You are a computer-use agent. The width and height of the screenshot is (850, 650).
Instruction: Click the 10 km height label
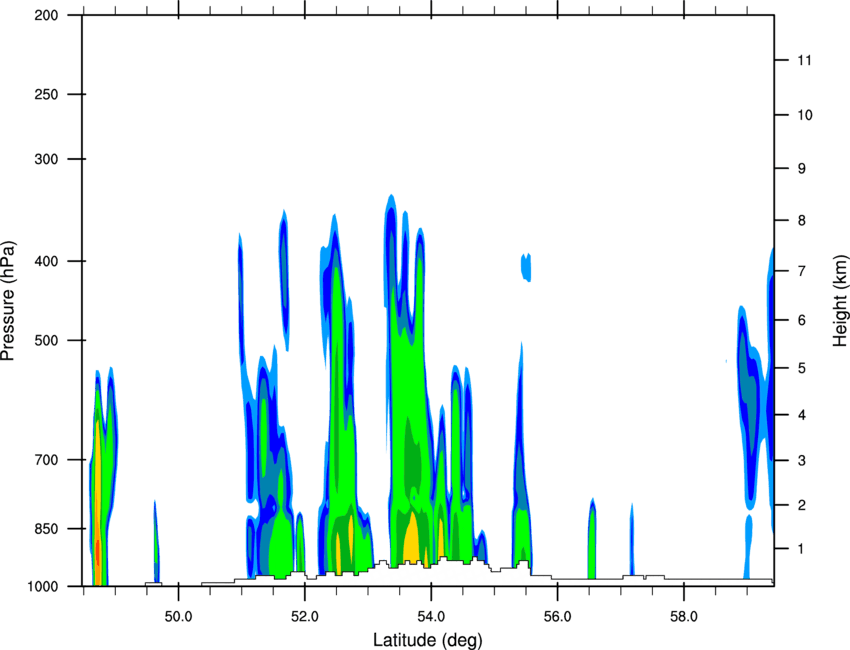coord(805,115)
